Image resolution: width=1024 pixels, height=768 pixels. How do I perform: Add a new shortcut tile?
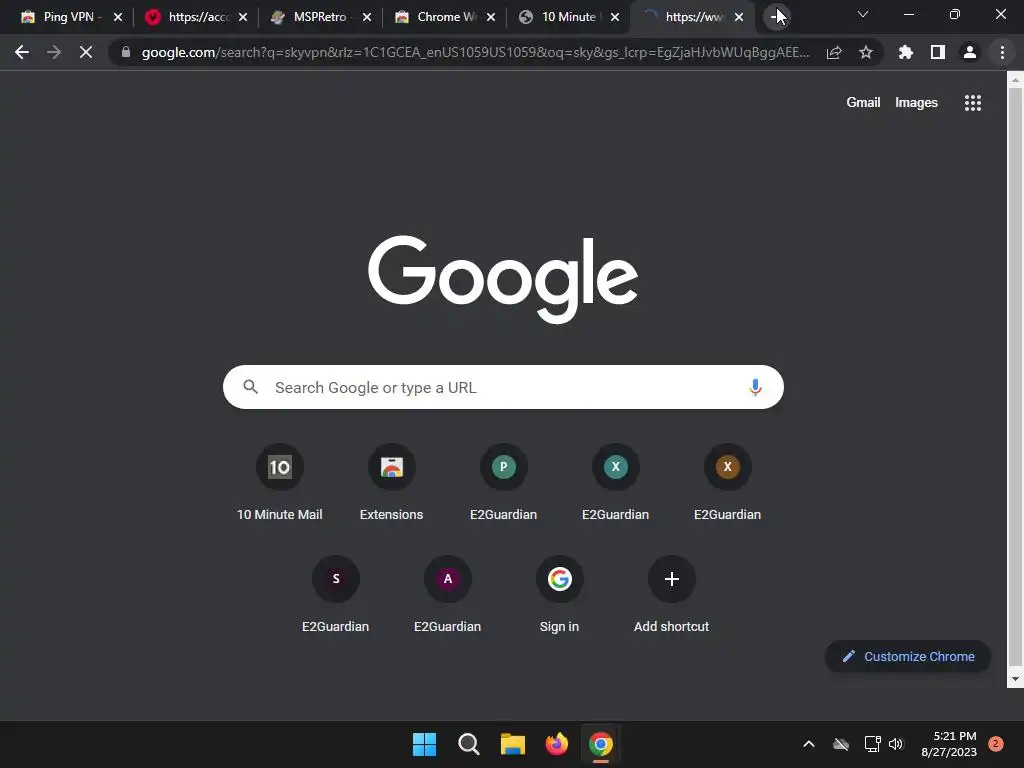[x=671, y=594]
